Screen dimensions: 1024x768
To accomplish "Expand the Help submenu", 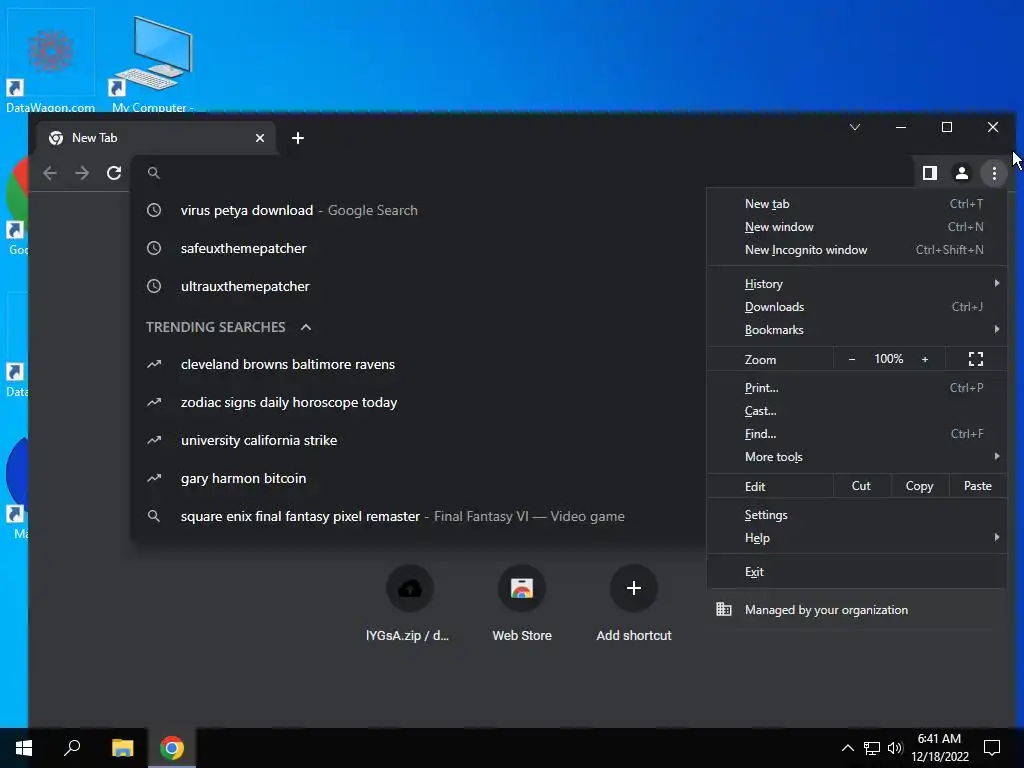I will pyautogui.click(x=857, y=537).
